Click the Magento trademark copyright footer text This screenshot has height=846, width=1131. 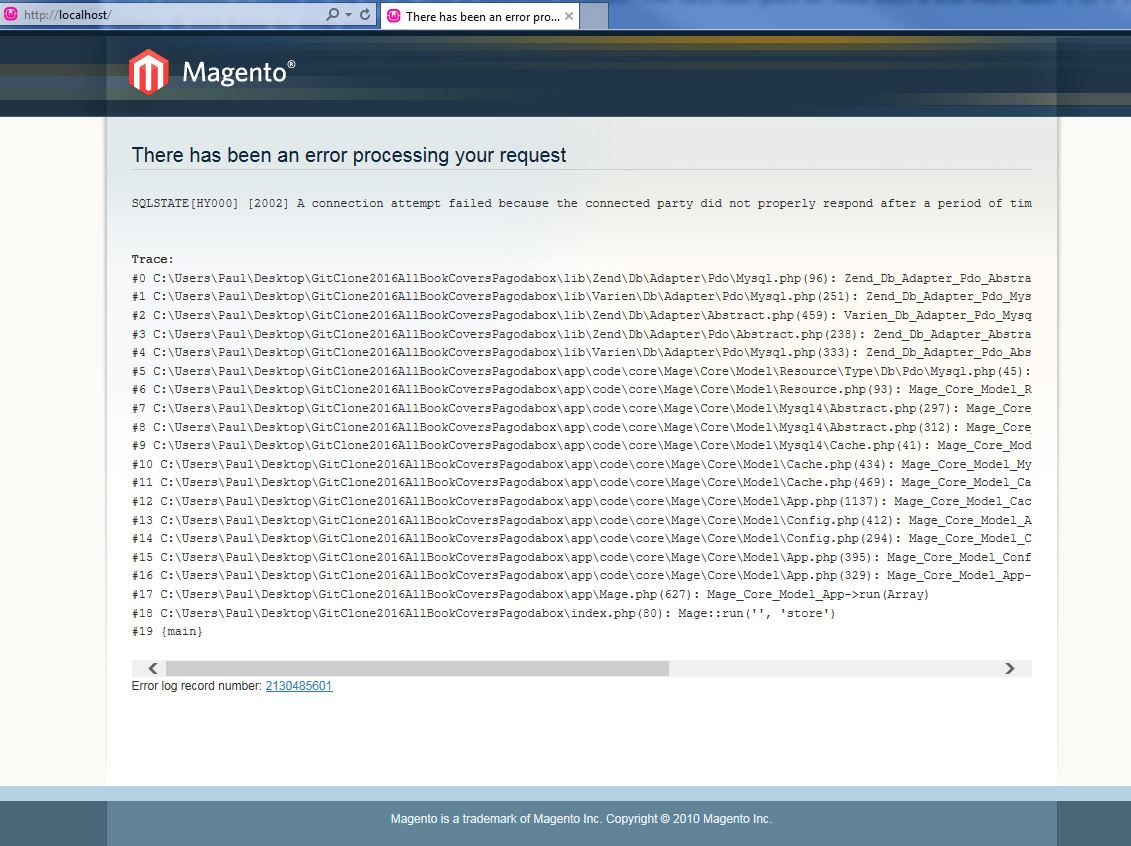pyautogui.click(x=581, y=819)
